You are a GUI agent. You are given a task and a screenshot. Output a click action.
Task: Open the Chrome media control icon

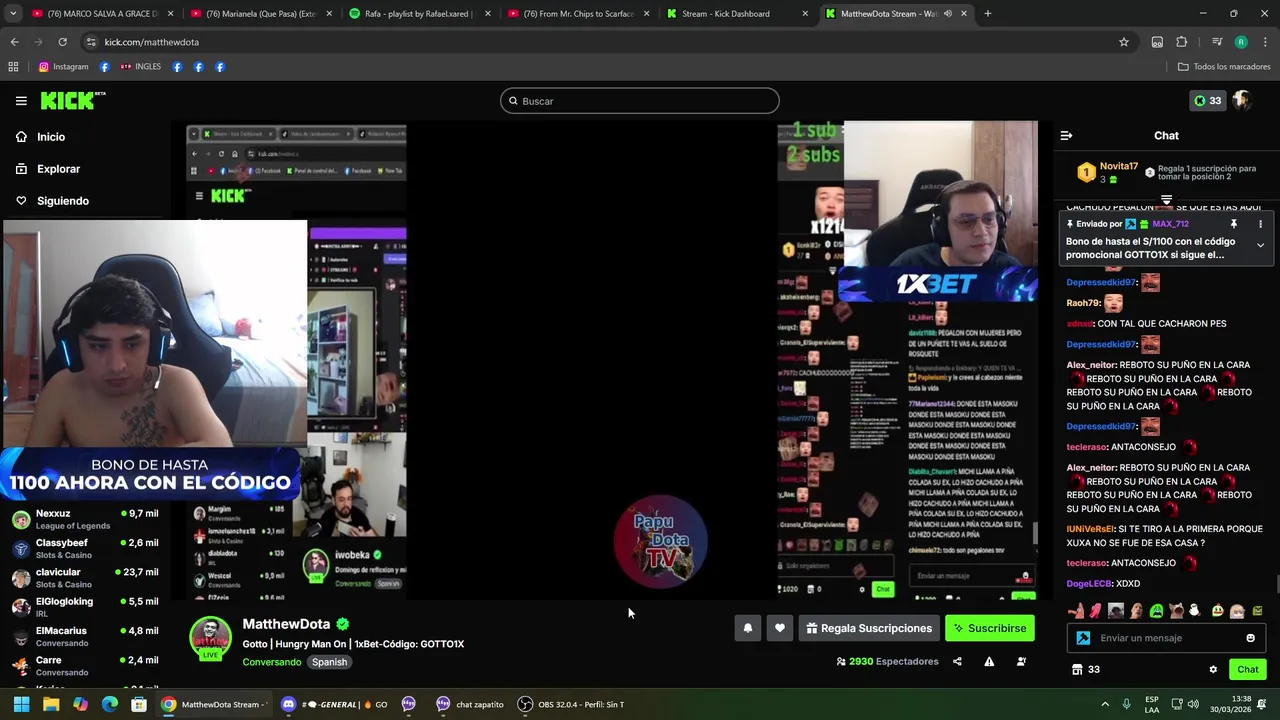[x=1217, y=42]
